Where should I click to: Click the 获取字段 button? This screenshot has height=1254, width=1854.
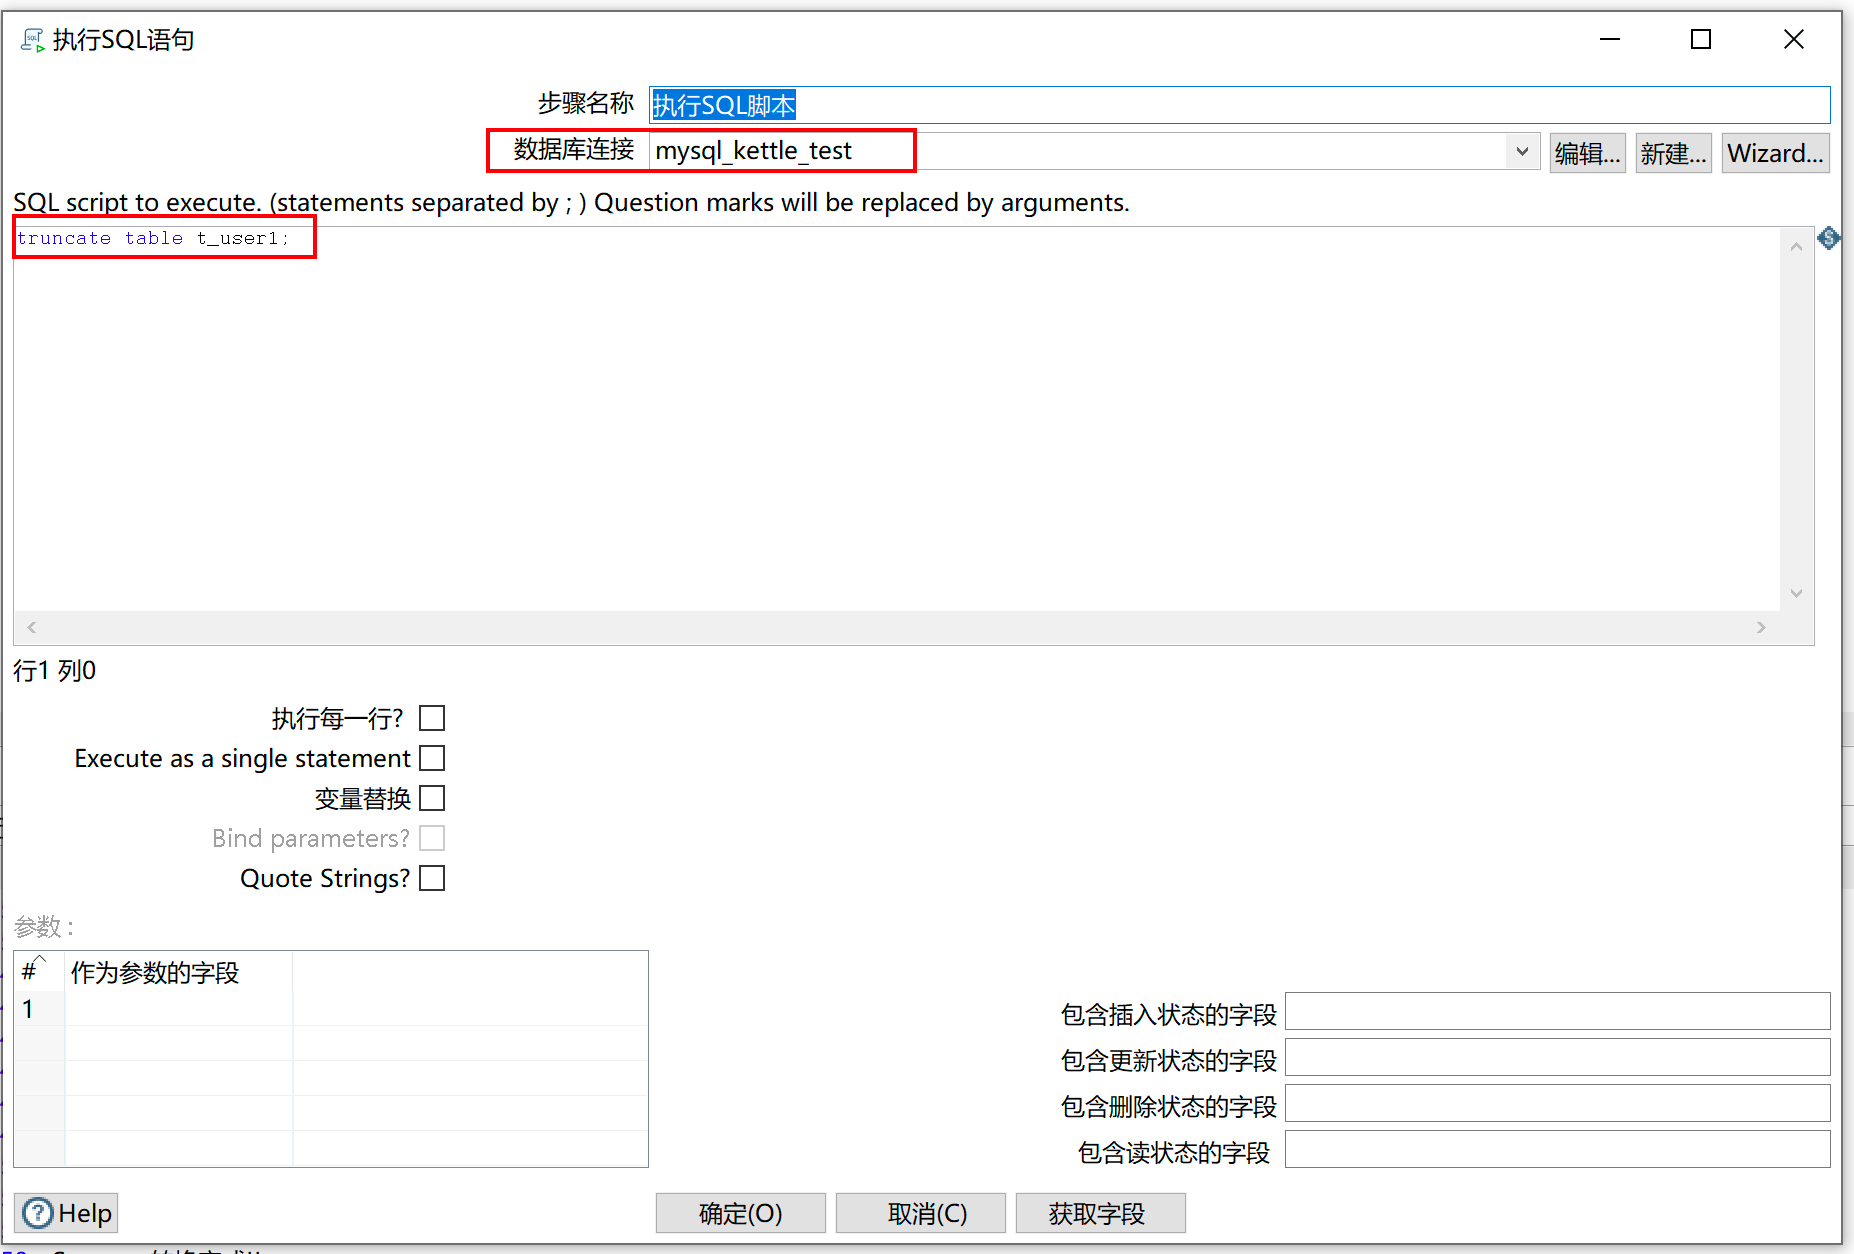pos(1101,1213)
